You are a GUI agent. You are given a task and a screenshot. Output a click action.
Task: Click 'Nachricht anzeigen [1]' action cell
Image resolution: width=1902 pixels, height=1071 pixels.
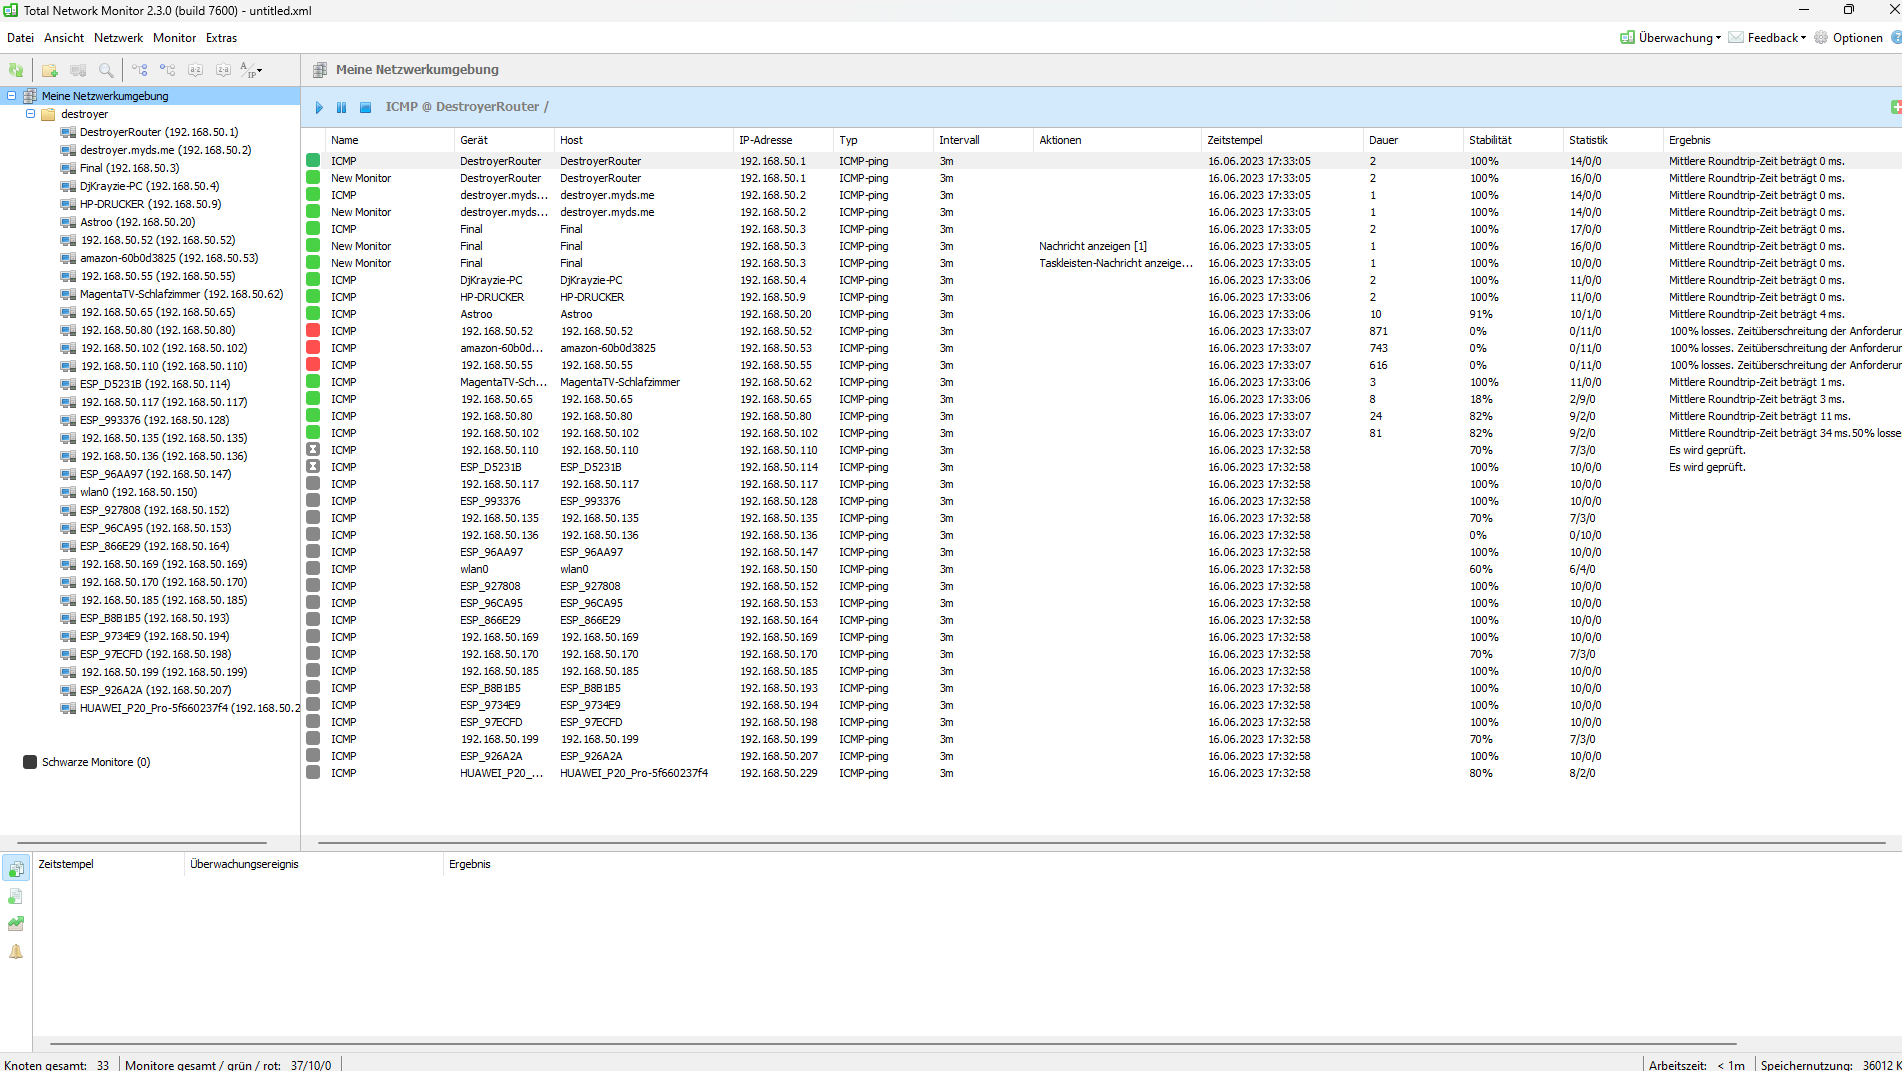(1093, 246)
